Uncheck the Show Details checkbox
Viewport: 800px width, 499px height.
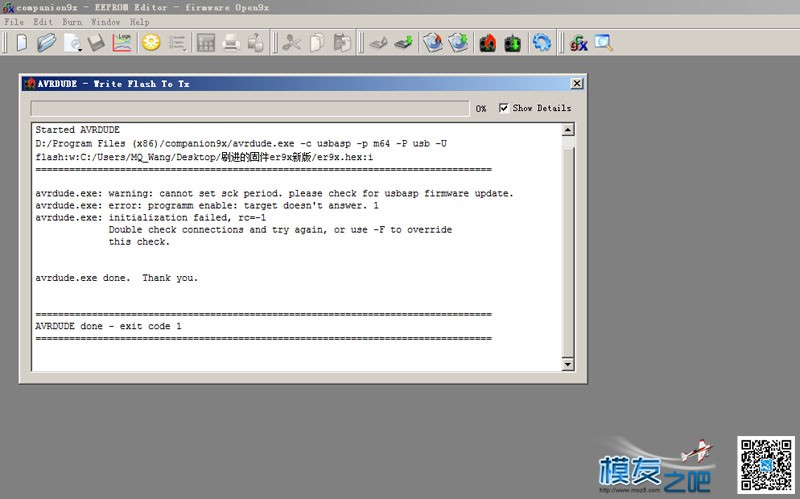tap(504, 108)
